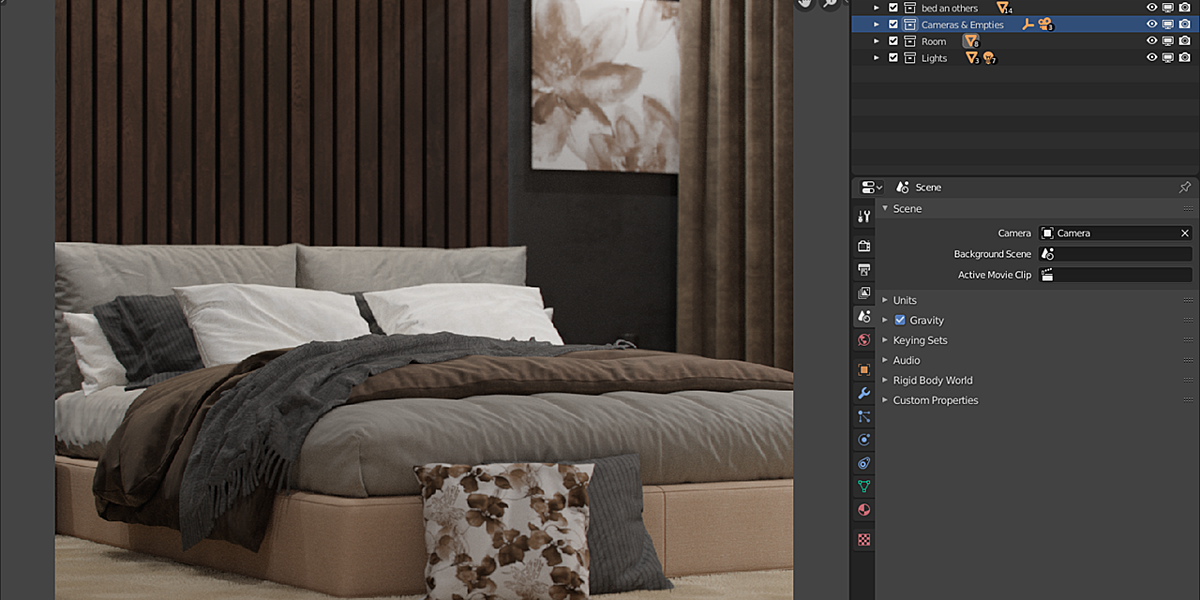This screenshot has height=600, width=1200.
Task: Exclude bed an others collection via checkbox
Action: pos(893,8)
